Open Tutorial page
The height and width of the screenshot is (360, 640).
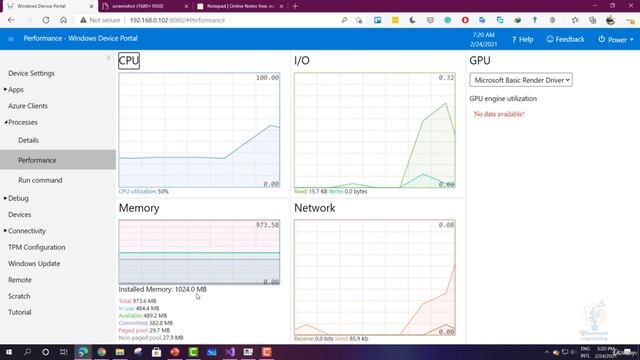[20, 312]
